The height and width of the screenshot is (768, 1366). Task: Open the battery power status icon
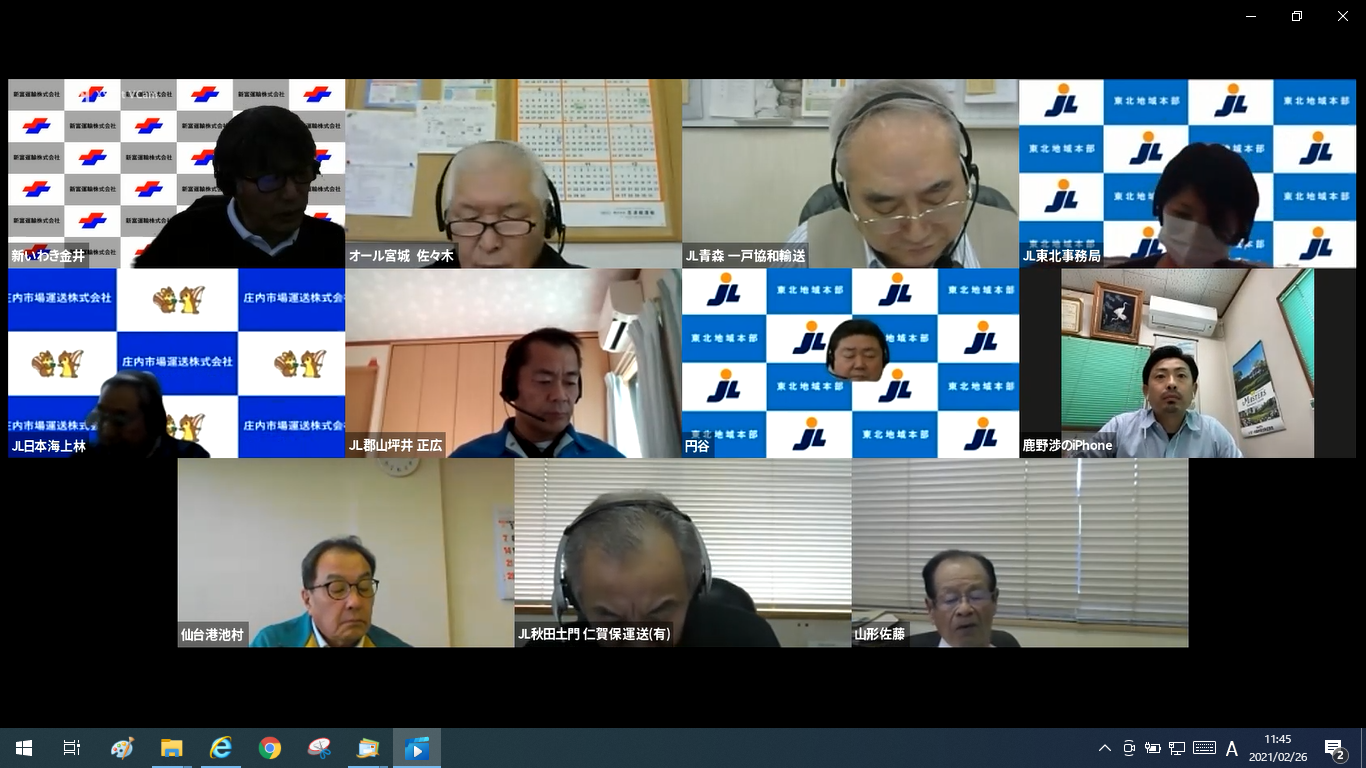coord(1153,748)
